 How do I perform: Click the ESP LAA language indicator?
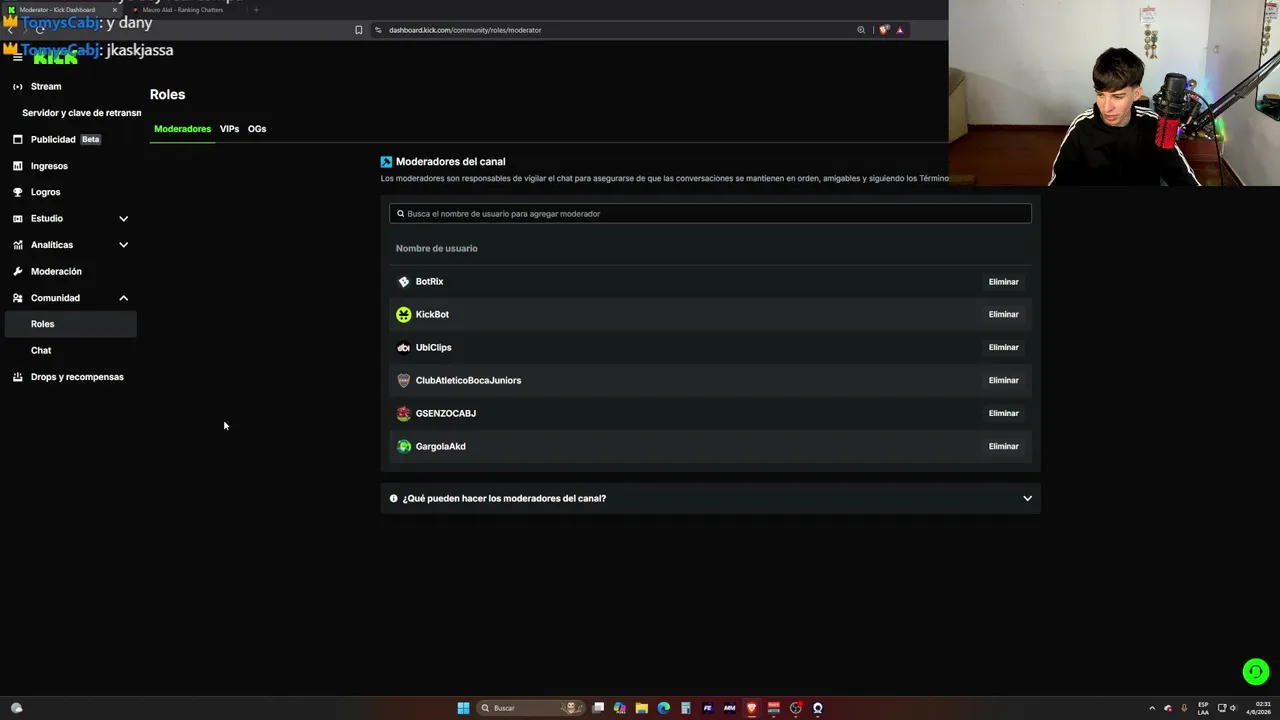[x=1203, y=708]
